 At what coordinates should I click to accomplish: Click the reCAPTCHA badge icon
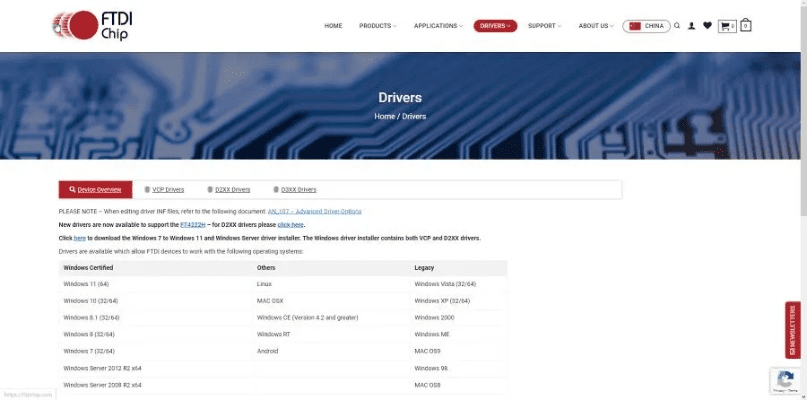click(x=785, y=379)
